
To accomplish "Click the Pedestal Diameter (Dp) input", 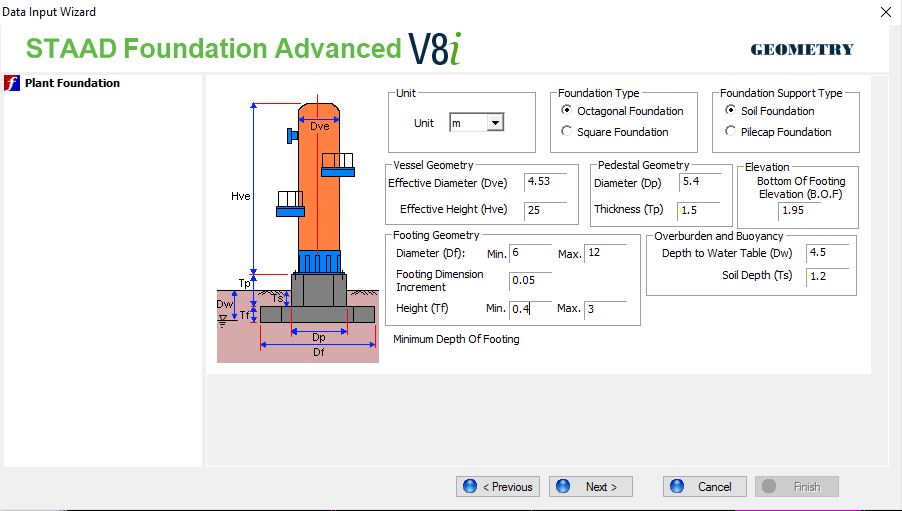I will [x=699, y=183].
